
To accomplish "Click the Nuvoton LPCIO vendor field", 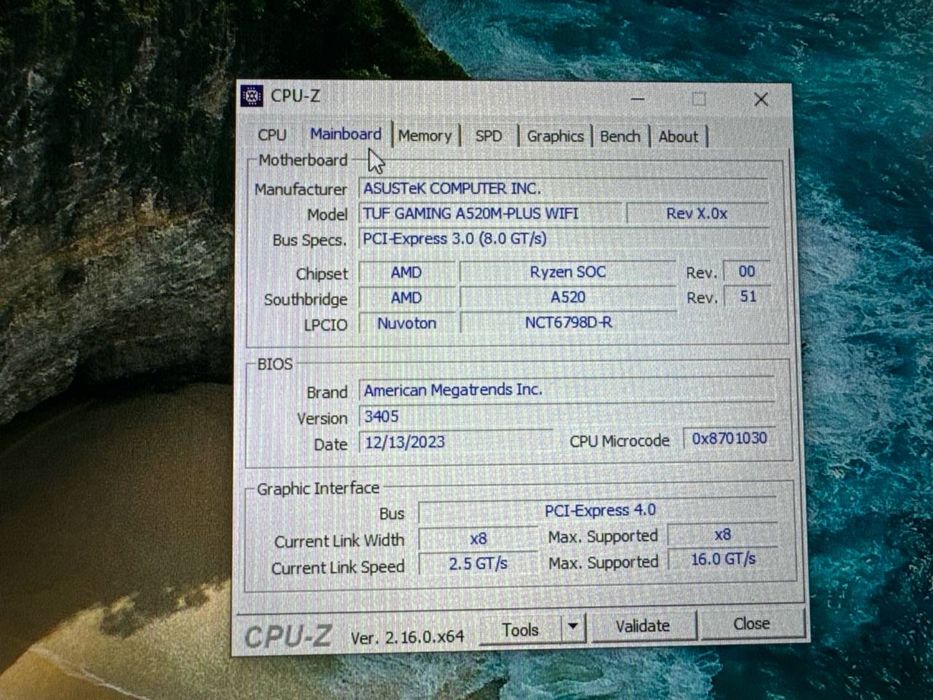I will 406,323.
